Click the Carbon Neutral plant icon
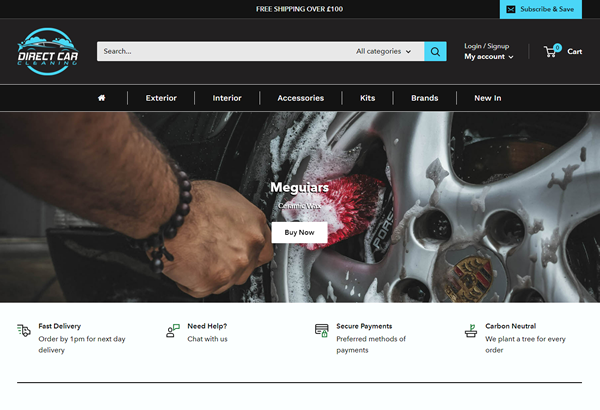Viewport: 600px width, 410px height. click(470, 331)
